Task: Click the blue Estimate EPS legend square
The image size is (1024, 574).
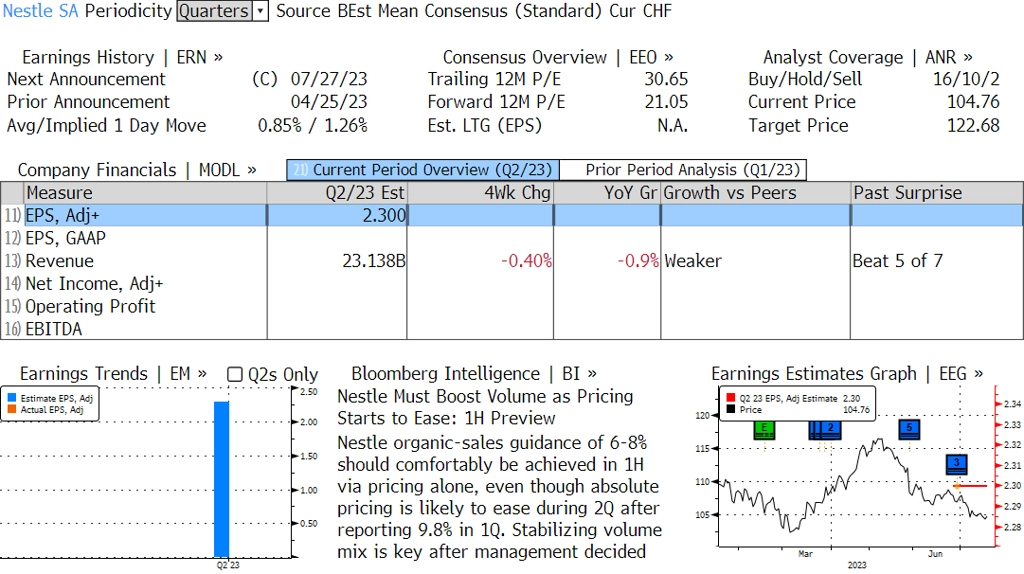Action: click(12, 398)
